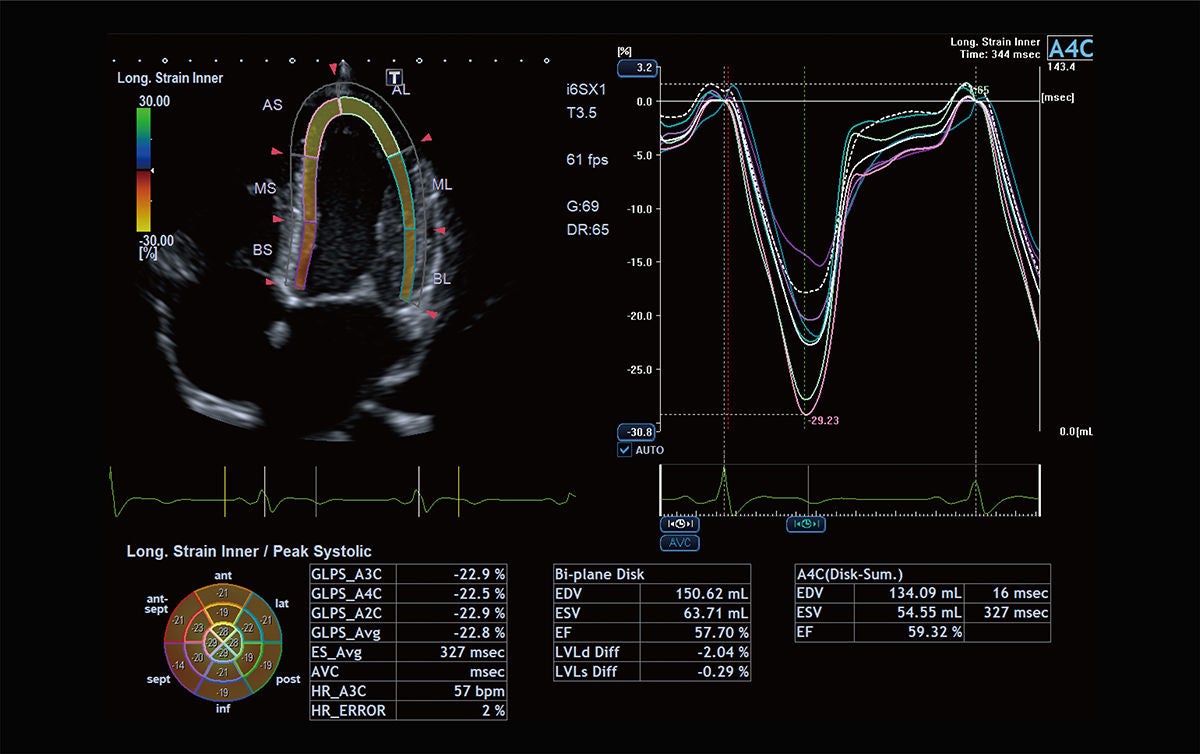
Task: Click Bi-plane EF value 57.70 %
Action: (x=720, y=633)
